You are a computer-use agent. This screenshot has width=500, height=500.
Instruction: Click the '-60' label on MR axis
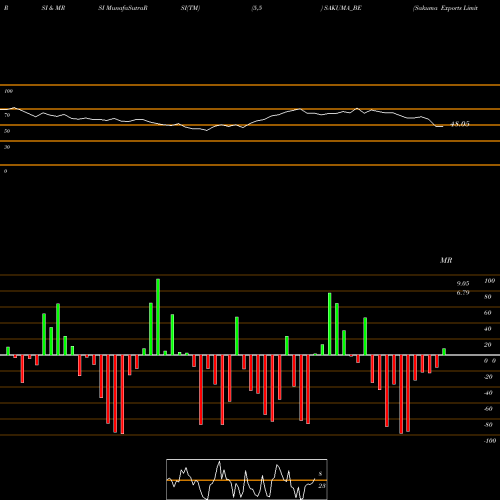point(488,409)
